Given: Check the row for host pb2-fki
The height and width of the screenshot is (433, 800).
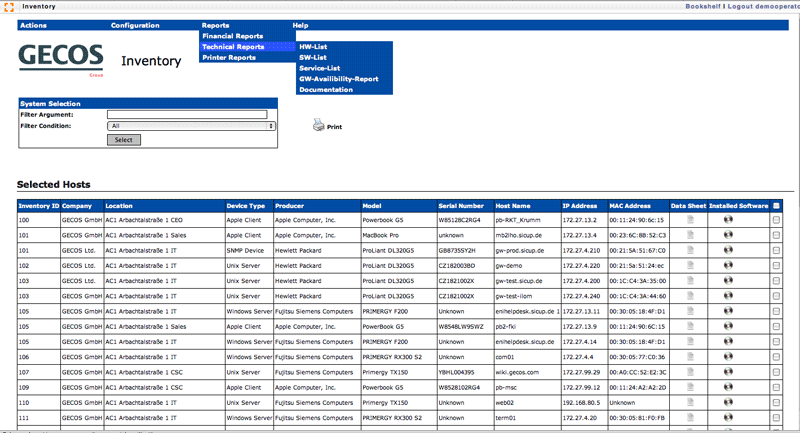Looking at the screenshot, I should pos(776,326).
